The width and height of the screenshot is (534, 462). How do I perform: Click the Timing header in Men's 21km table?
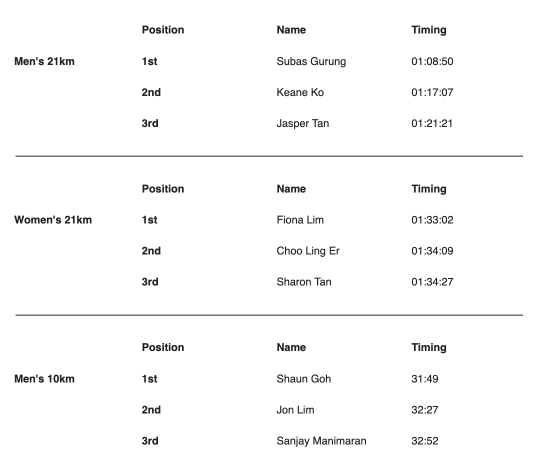[x=429, y=30]
